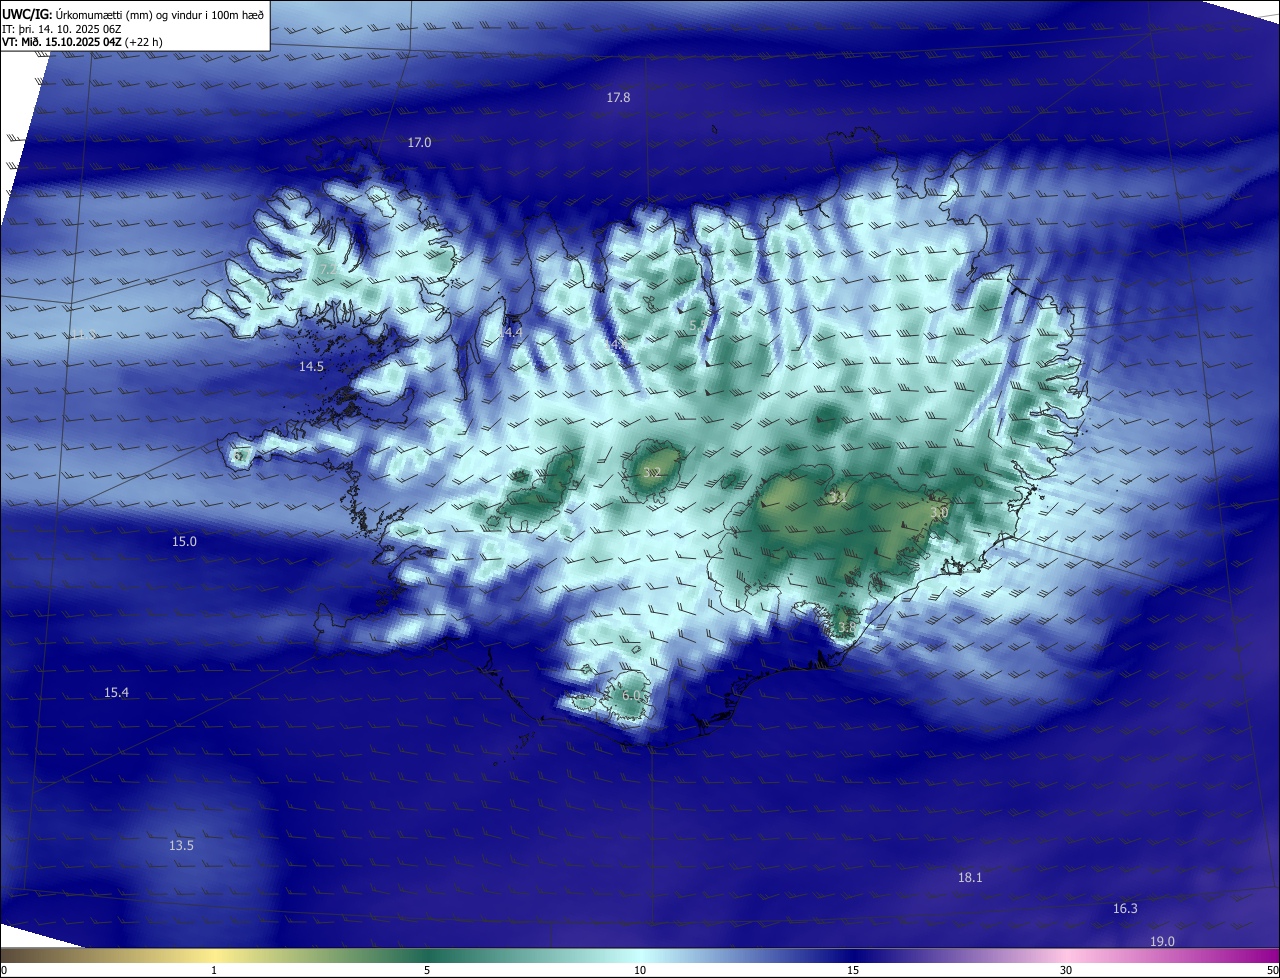Click the 3.8 value label on the southeast coast

(847, 627)
